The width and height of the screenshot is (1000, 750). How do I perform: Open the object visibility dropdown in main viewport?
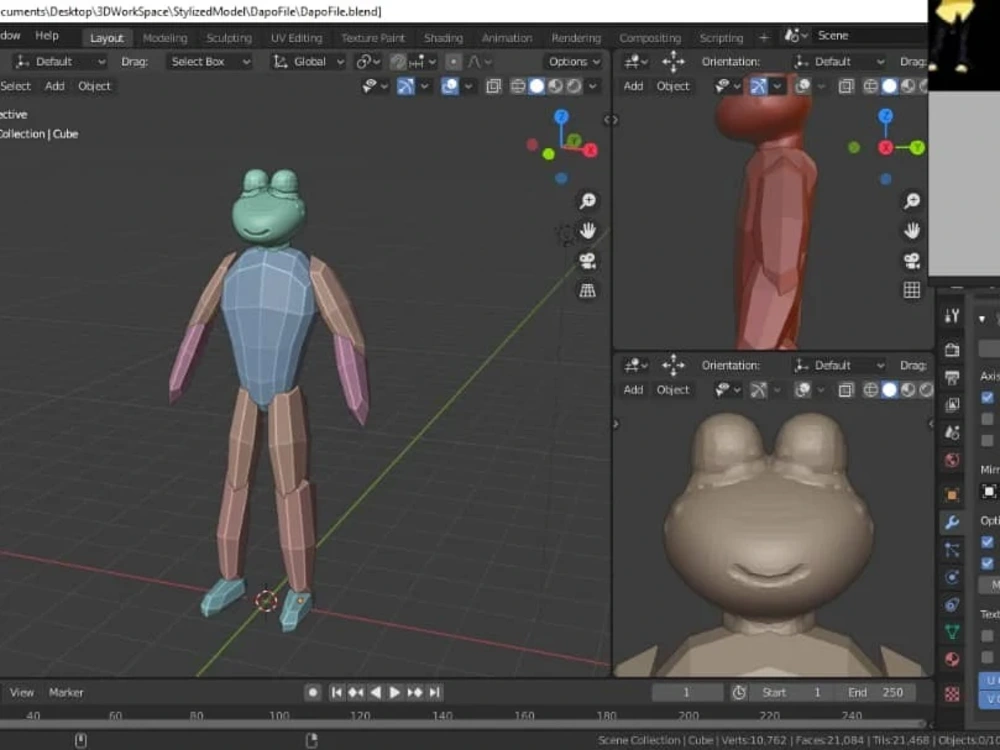click(x=374, y=86)
